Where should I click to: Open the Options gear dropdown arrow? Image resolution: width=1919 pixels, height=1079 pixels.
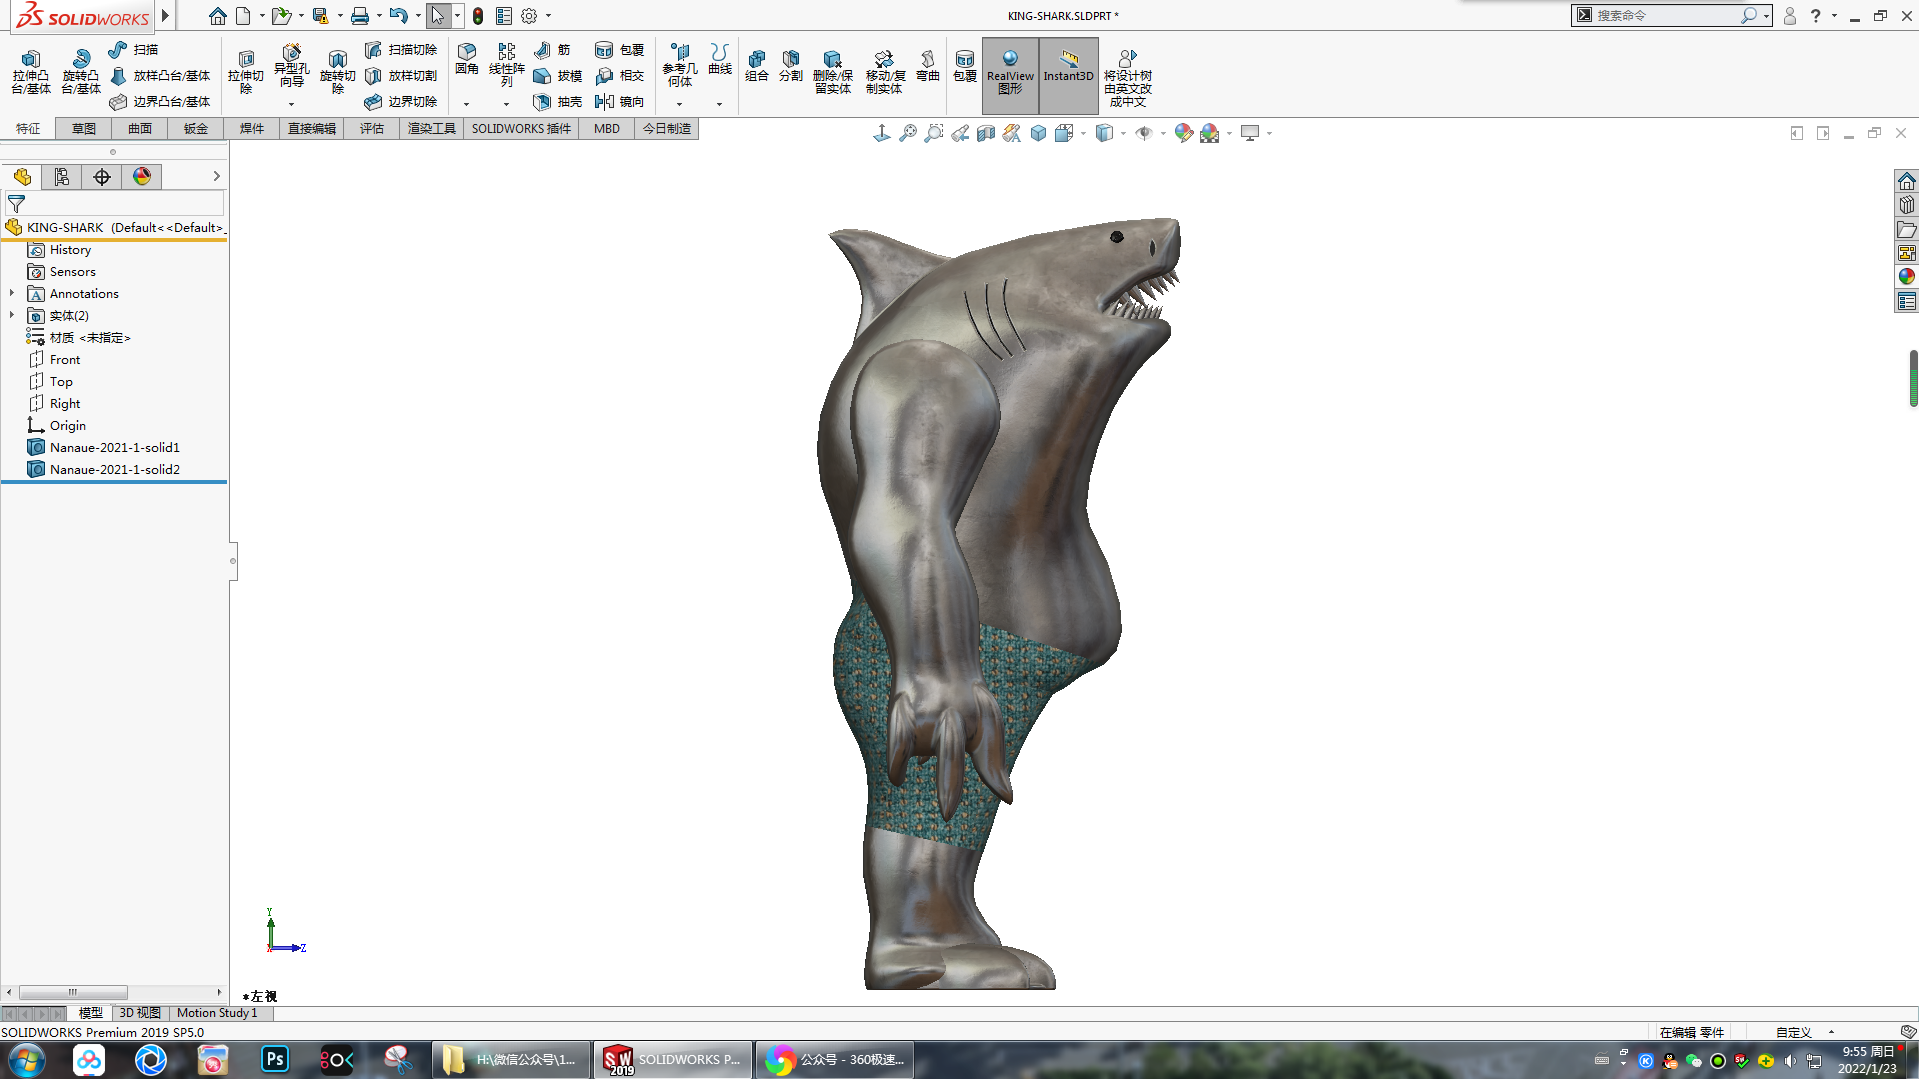[548, 16]
